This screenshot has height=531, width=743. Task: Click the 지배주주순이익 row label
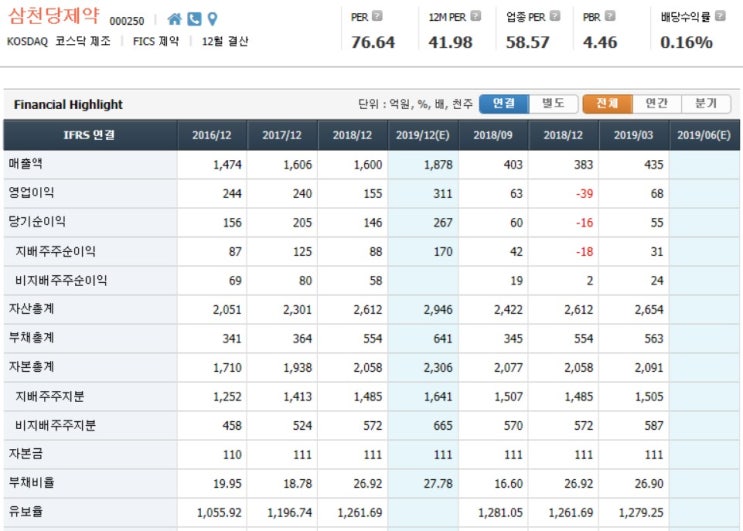[55, 251]
